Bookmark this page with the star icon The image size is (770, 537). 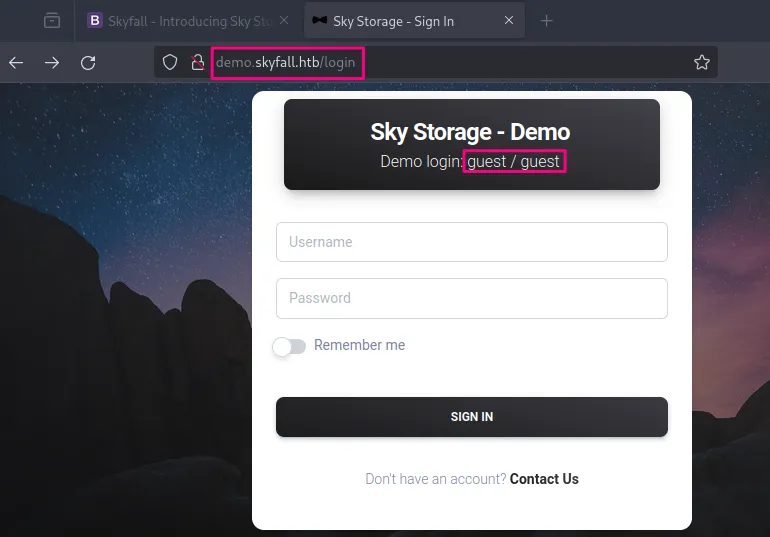[702, 62]
